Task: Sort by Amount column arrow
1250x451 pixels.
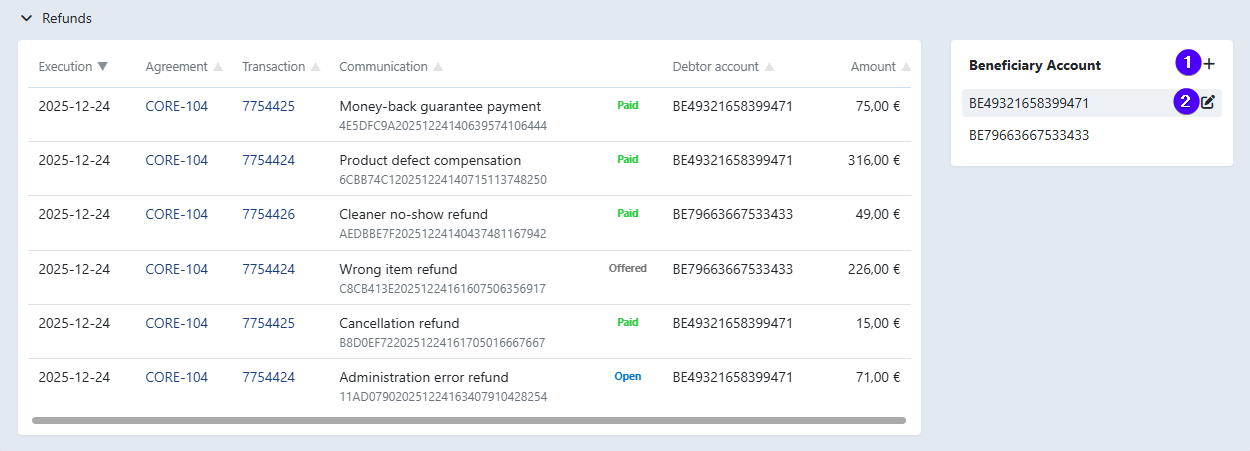Action: (906, 67)
